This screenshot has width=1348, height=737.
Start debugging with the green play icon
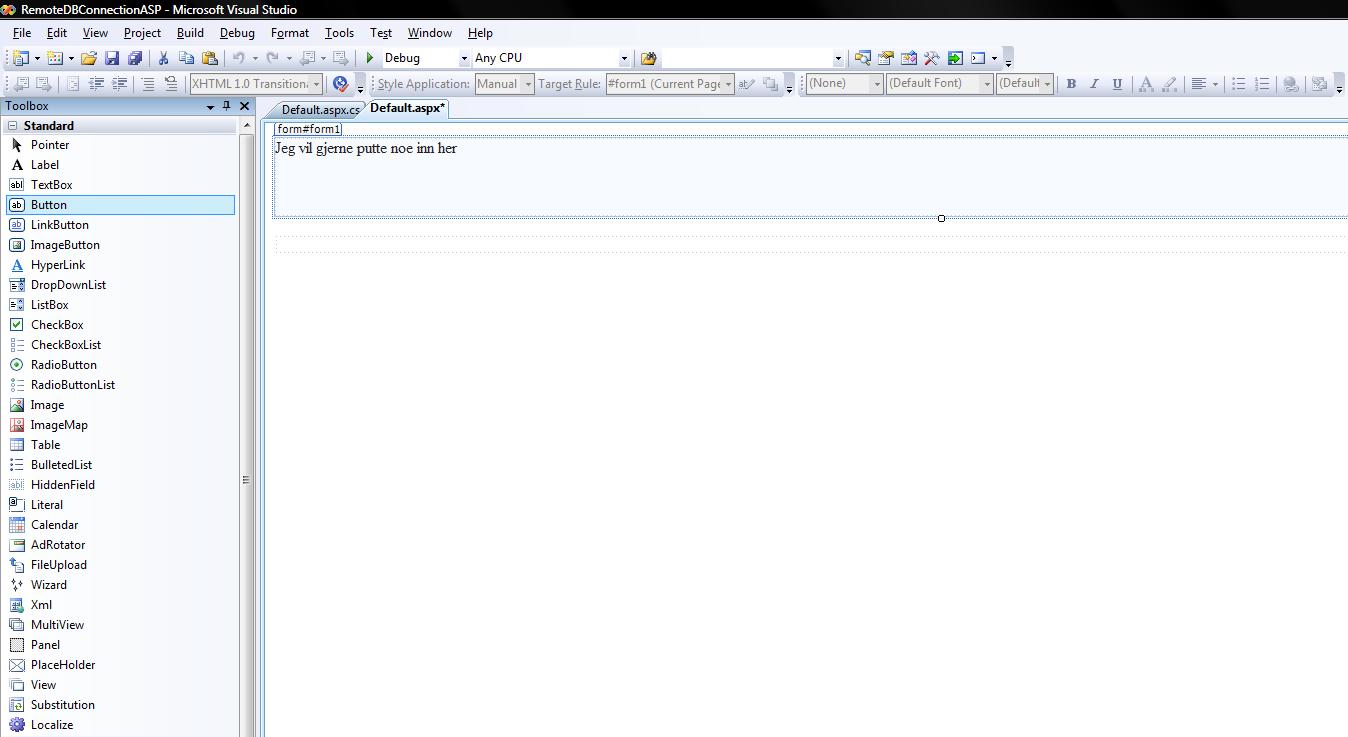click(370, 58)
